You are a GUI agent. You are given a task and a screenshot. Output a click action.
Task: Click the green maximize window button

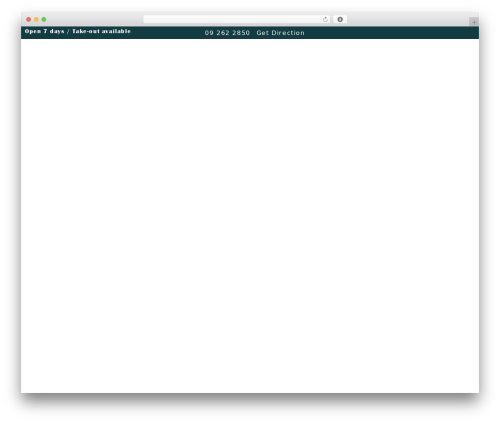44,19
